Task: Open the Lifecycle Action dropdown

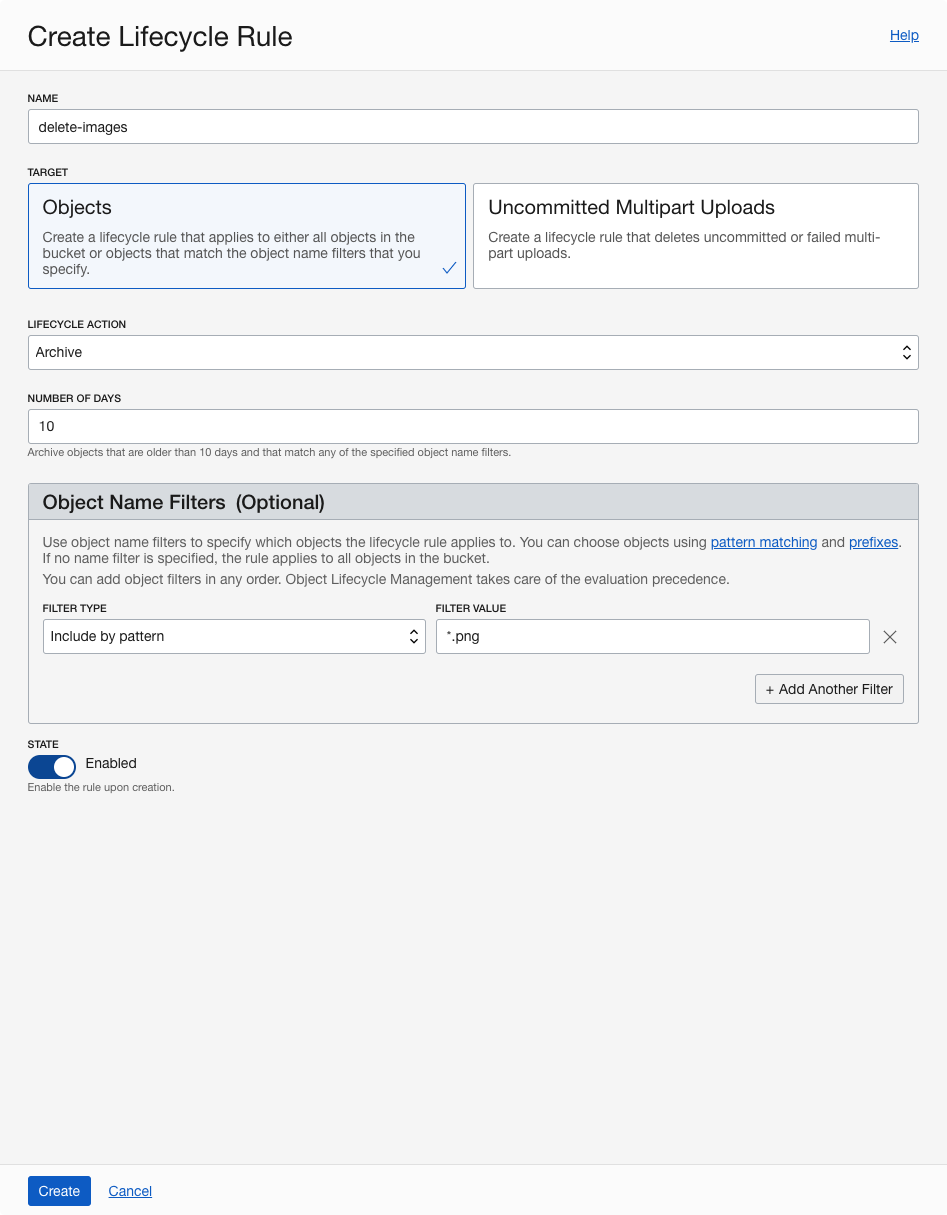Action: pos(472,352)
